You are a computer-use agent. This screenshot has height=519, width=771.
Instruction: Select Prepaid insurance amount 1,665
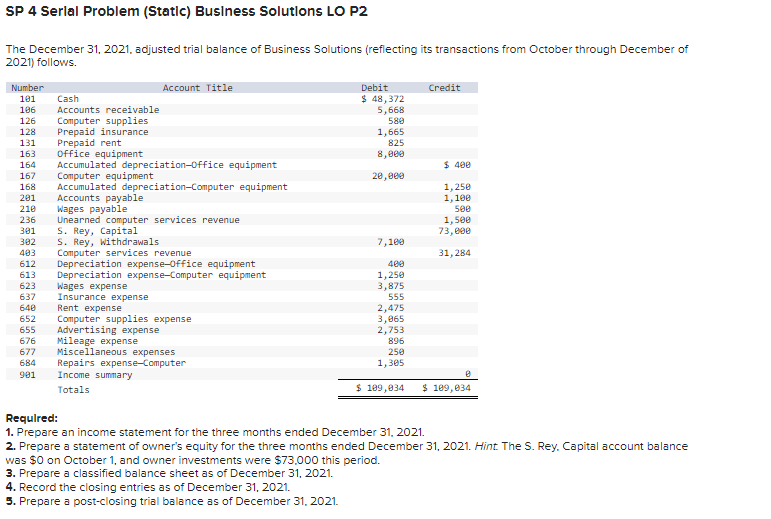point(391,132)
